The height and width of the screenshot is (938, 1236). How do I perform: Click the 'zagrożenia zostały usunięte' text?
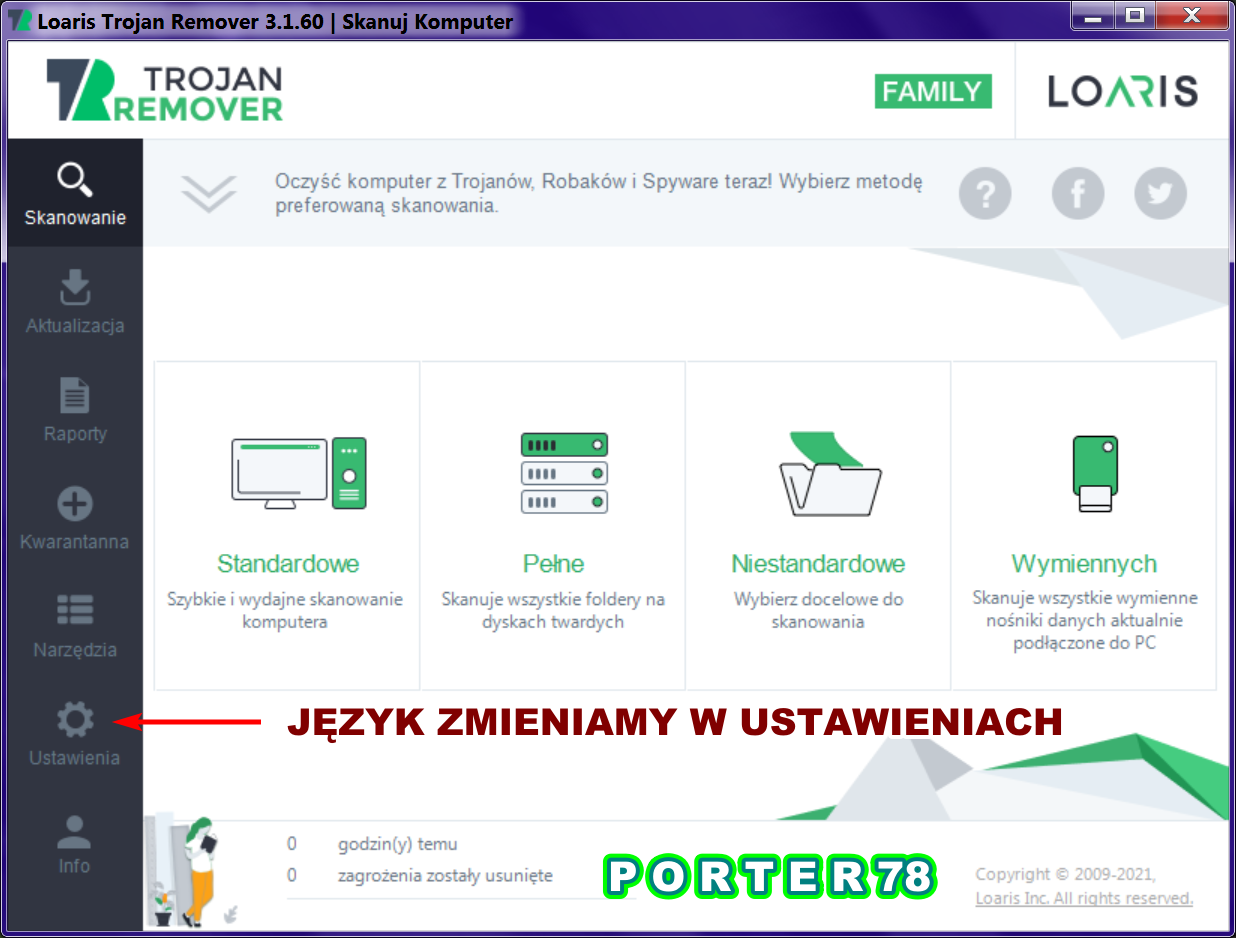445,876
